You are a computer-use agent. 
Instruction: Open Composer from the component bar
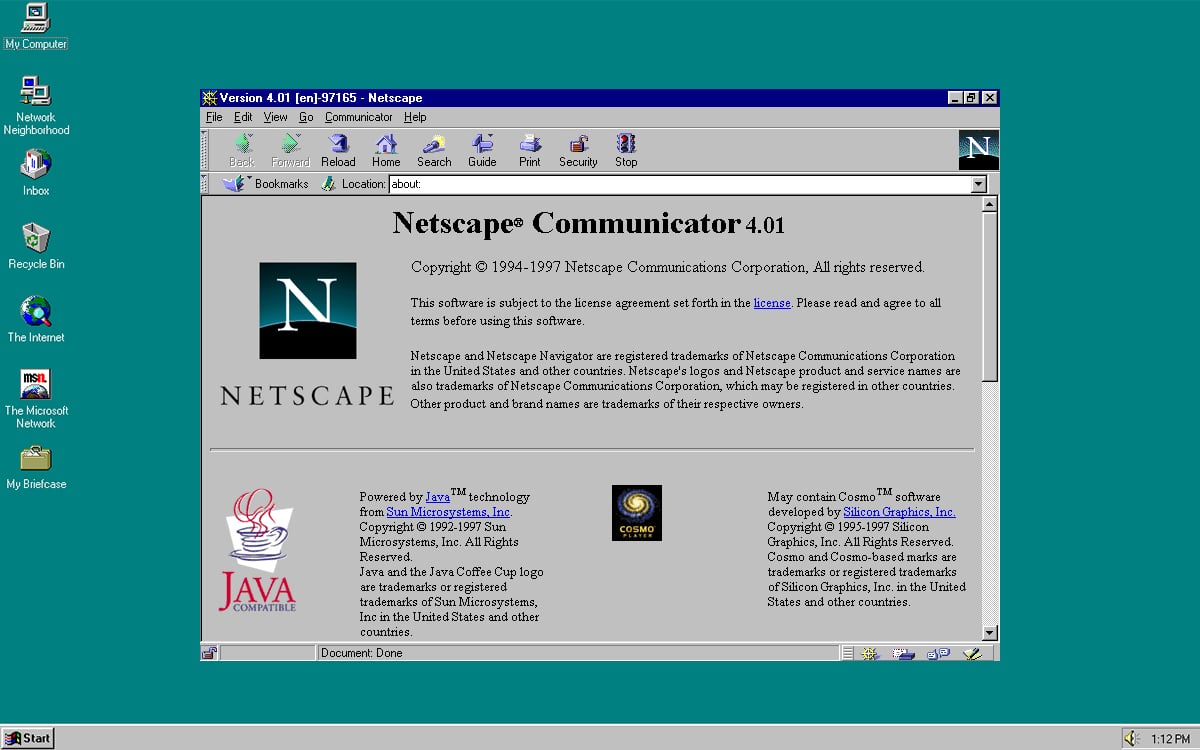pyautogui.click(x=971, y=652)
